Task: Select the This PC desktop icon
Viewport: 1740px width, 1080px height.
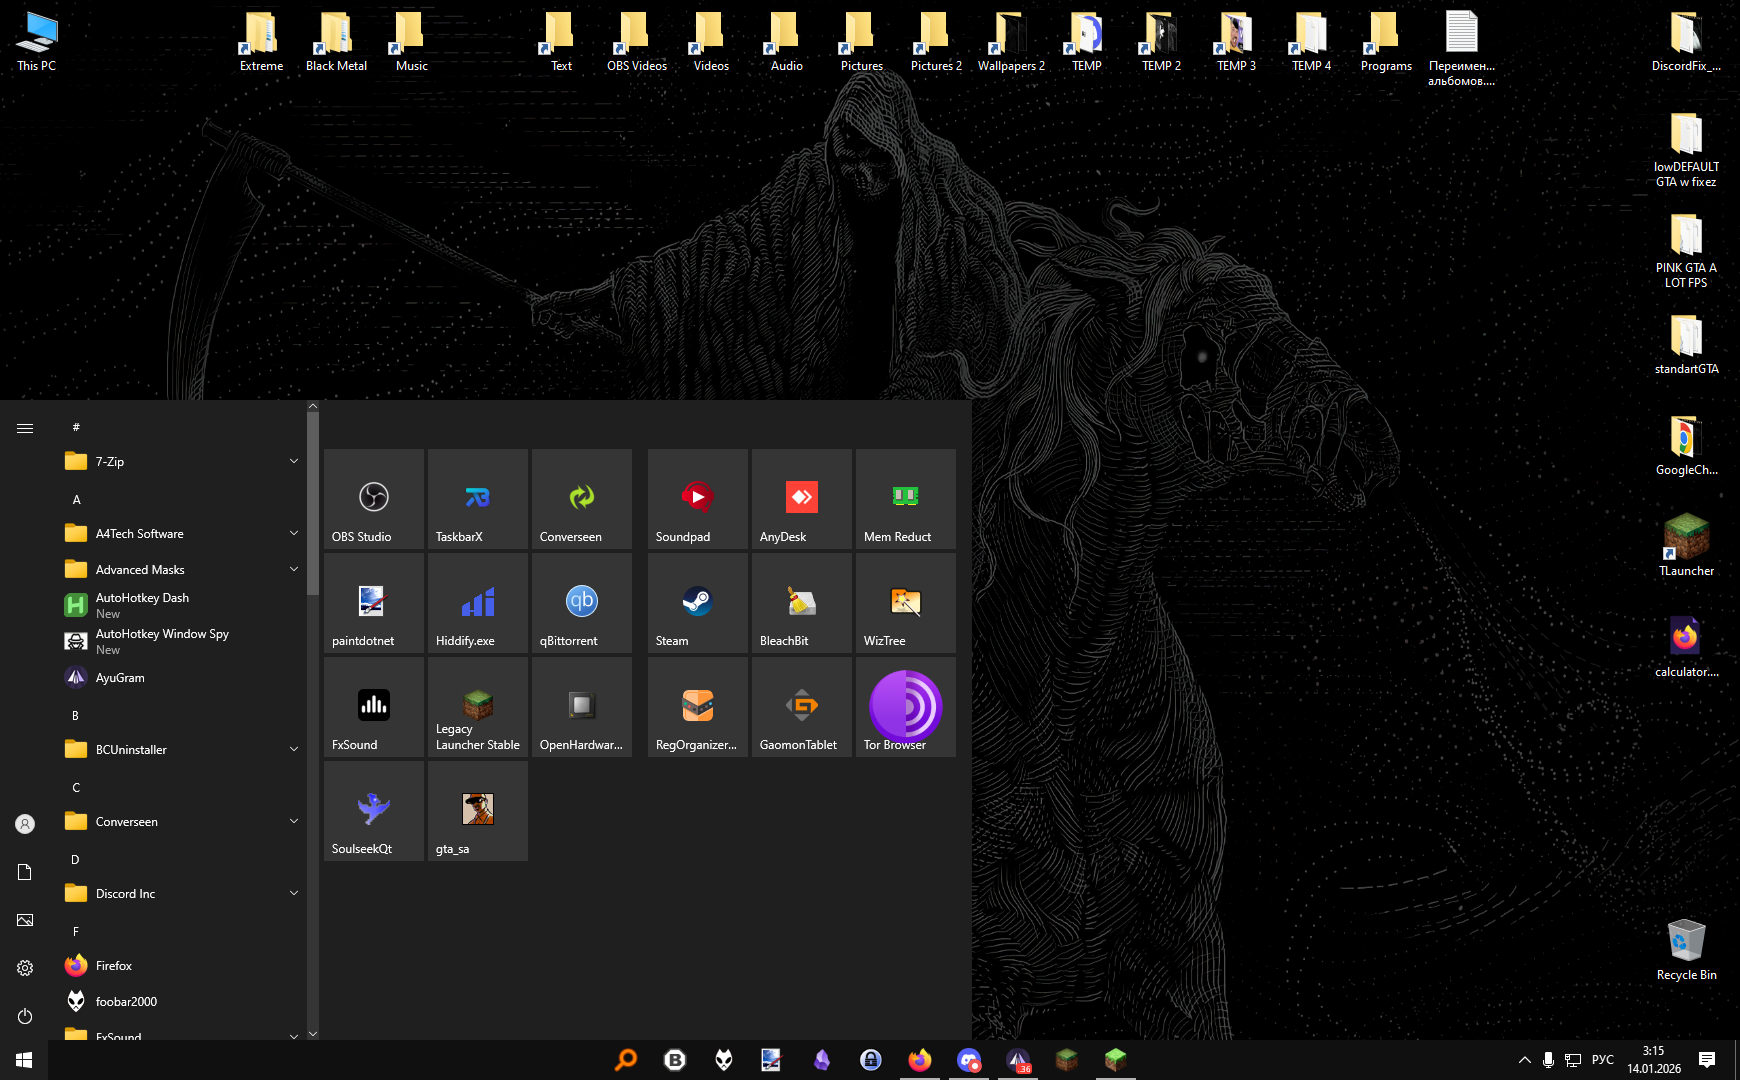Action: [37, 42]
